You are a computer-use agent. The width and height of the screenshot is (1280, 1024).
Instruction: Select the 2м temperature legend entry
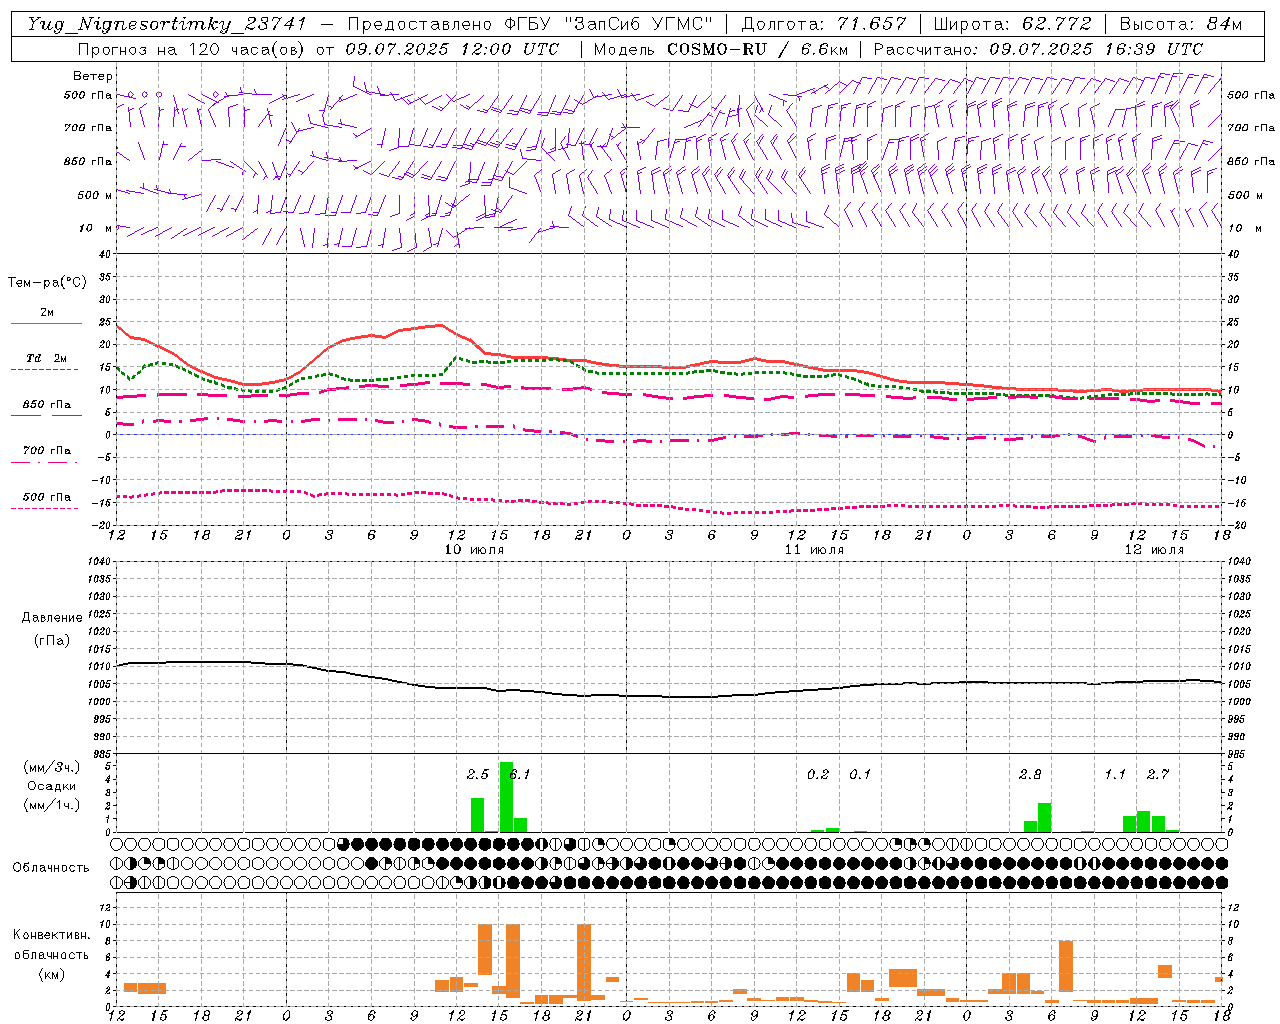pos(47,313)
